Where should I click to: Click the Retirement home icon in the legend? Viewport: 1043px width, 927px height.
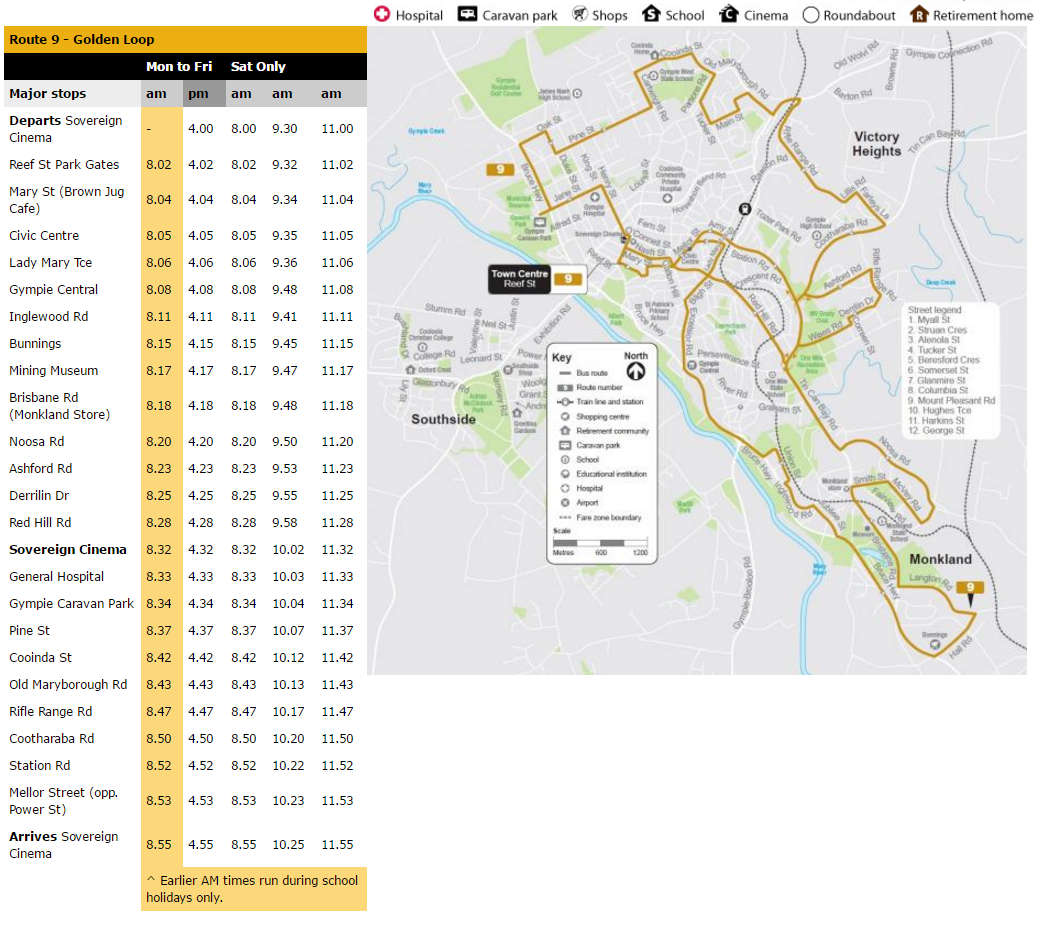coord(919,14)
